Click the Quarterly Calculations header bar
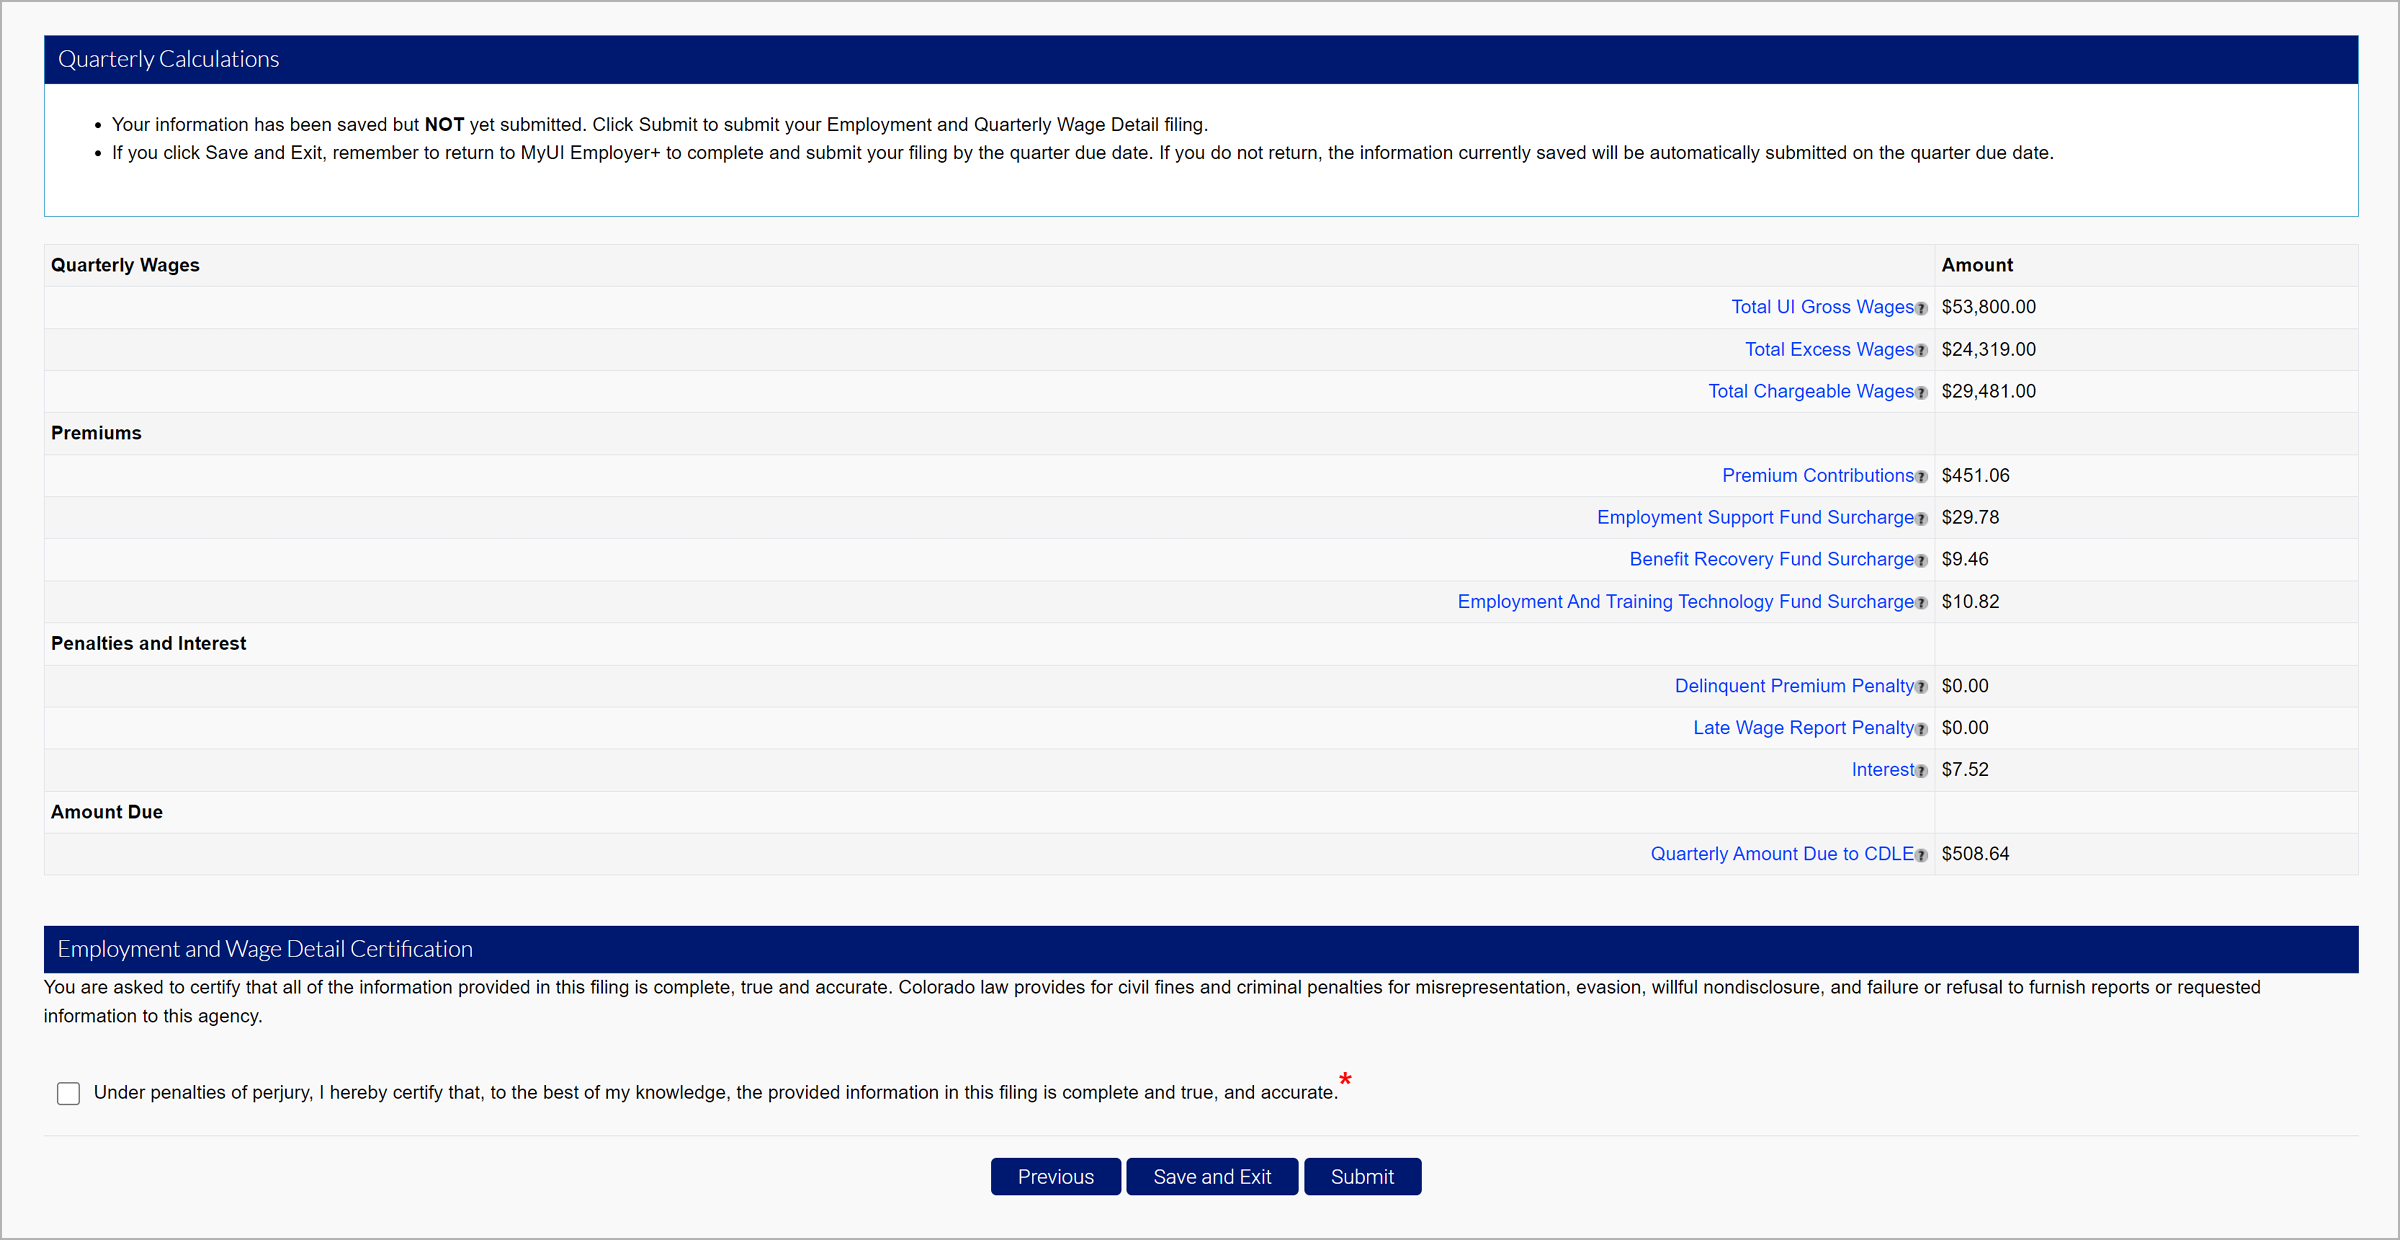The width and height of the screenshot is (2400, 1240). click(x=1200, y=59)
